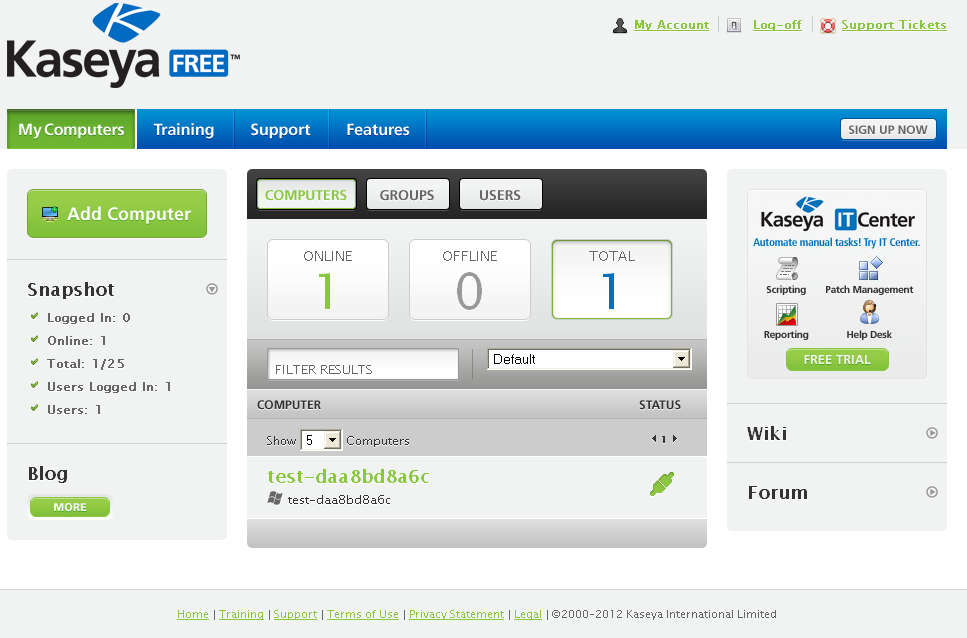967x638 pixels.
Task: Click the Training footer link
Action: click(x=241, y=614)
